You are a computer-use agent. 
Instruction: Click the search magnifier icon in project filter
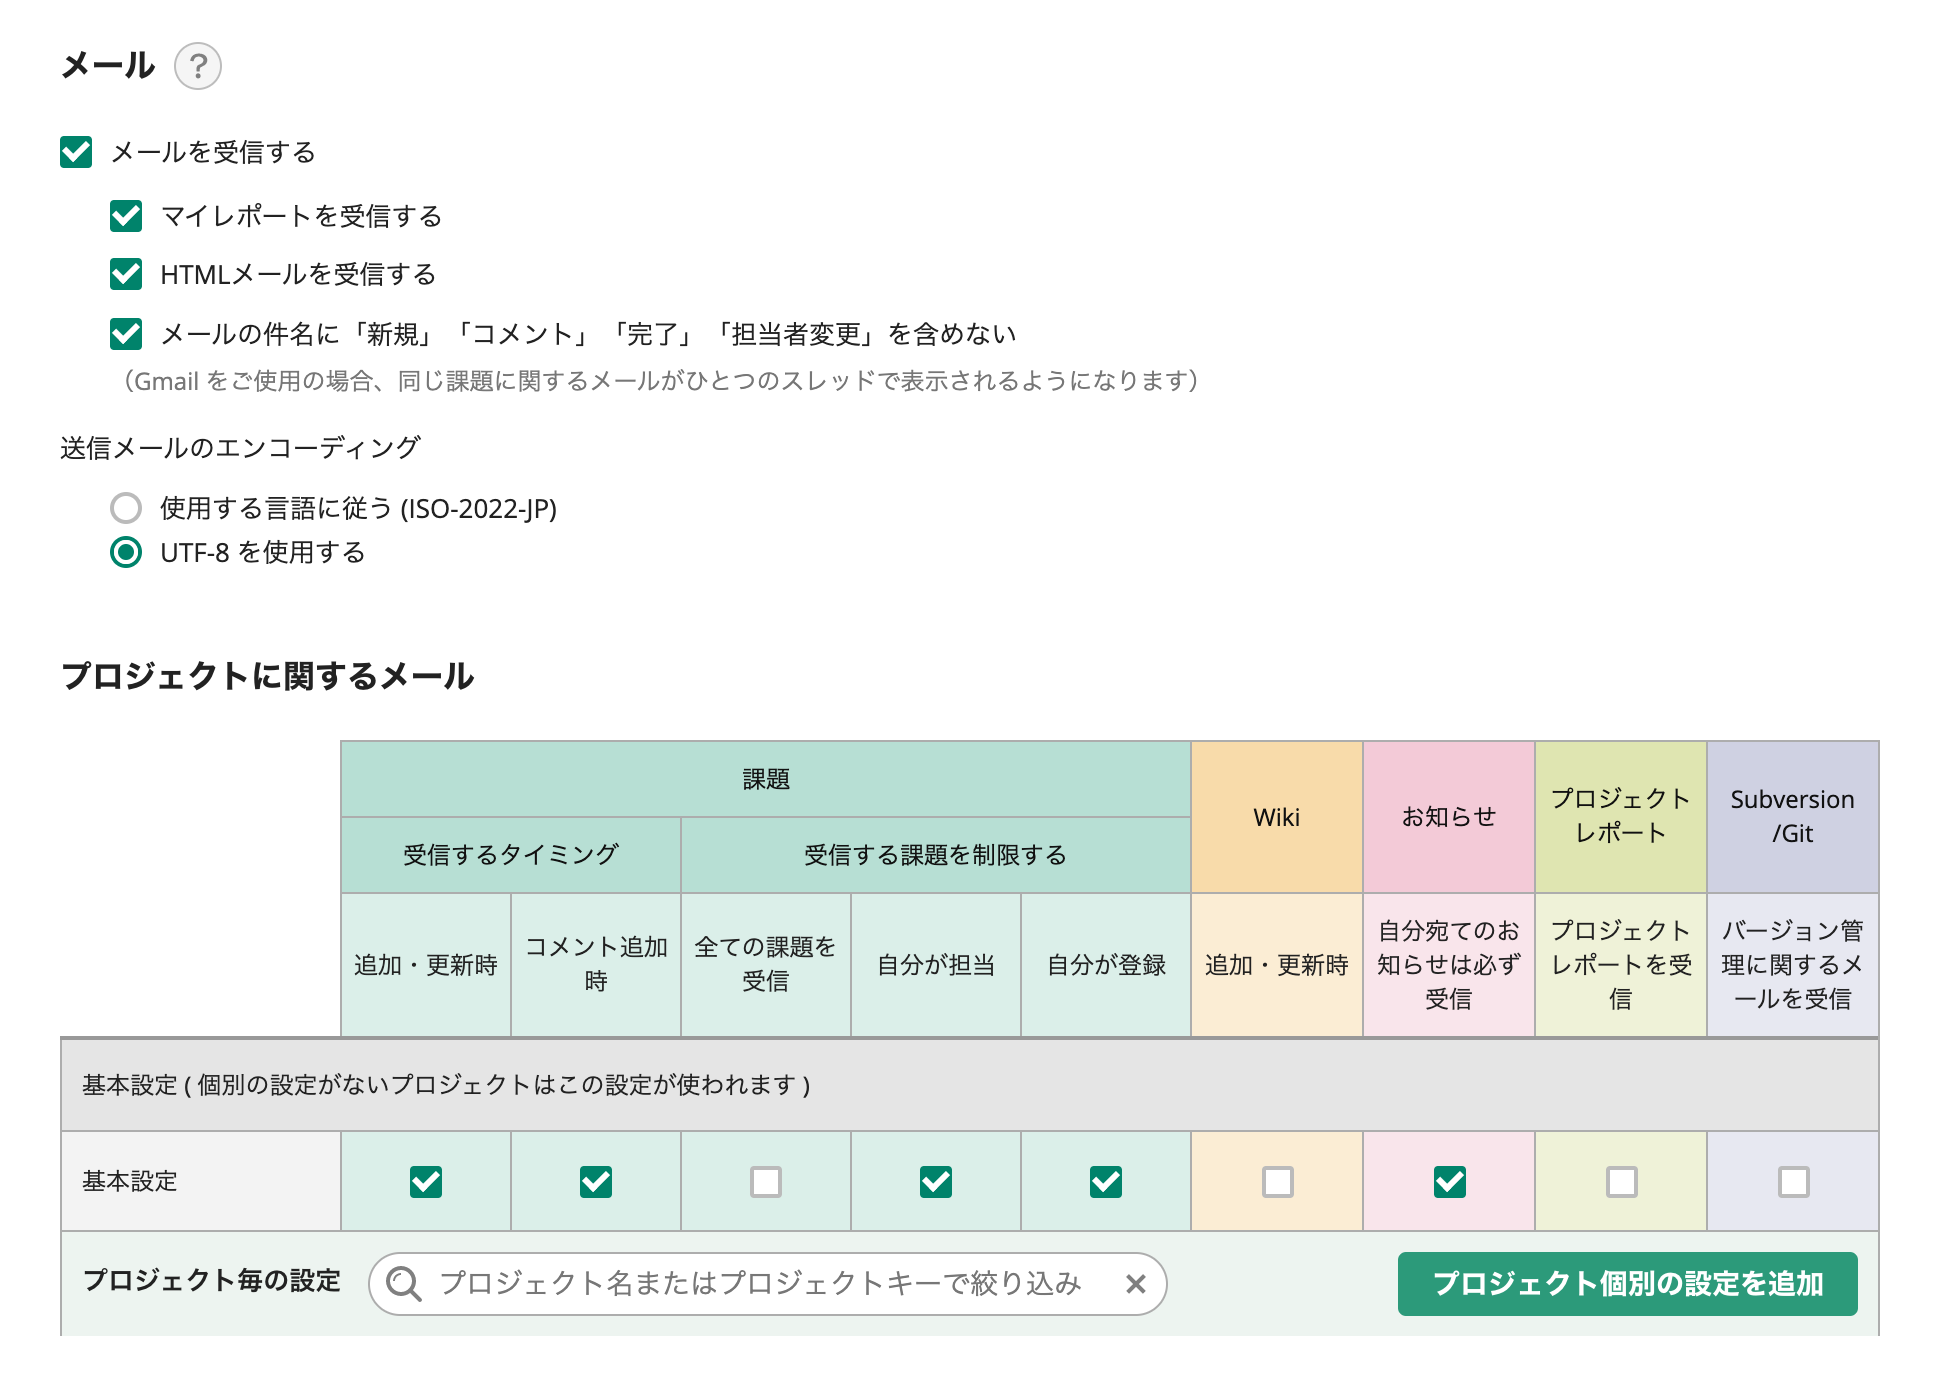pos(403,1283)
